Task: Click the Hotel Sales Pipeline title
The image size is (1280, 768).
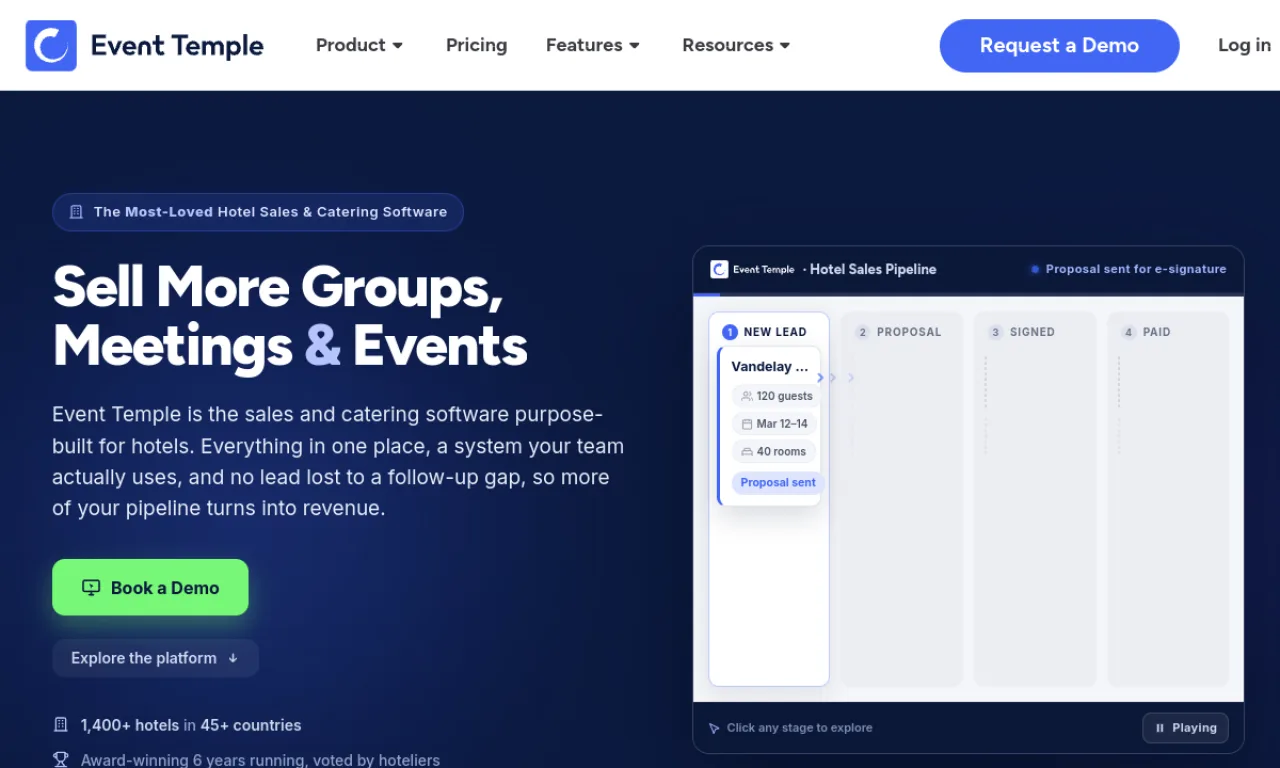Action: (x=873, y=269)
